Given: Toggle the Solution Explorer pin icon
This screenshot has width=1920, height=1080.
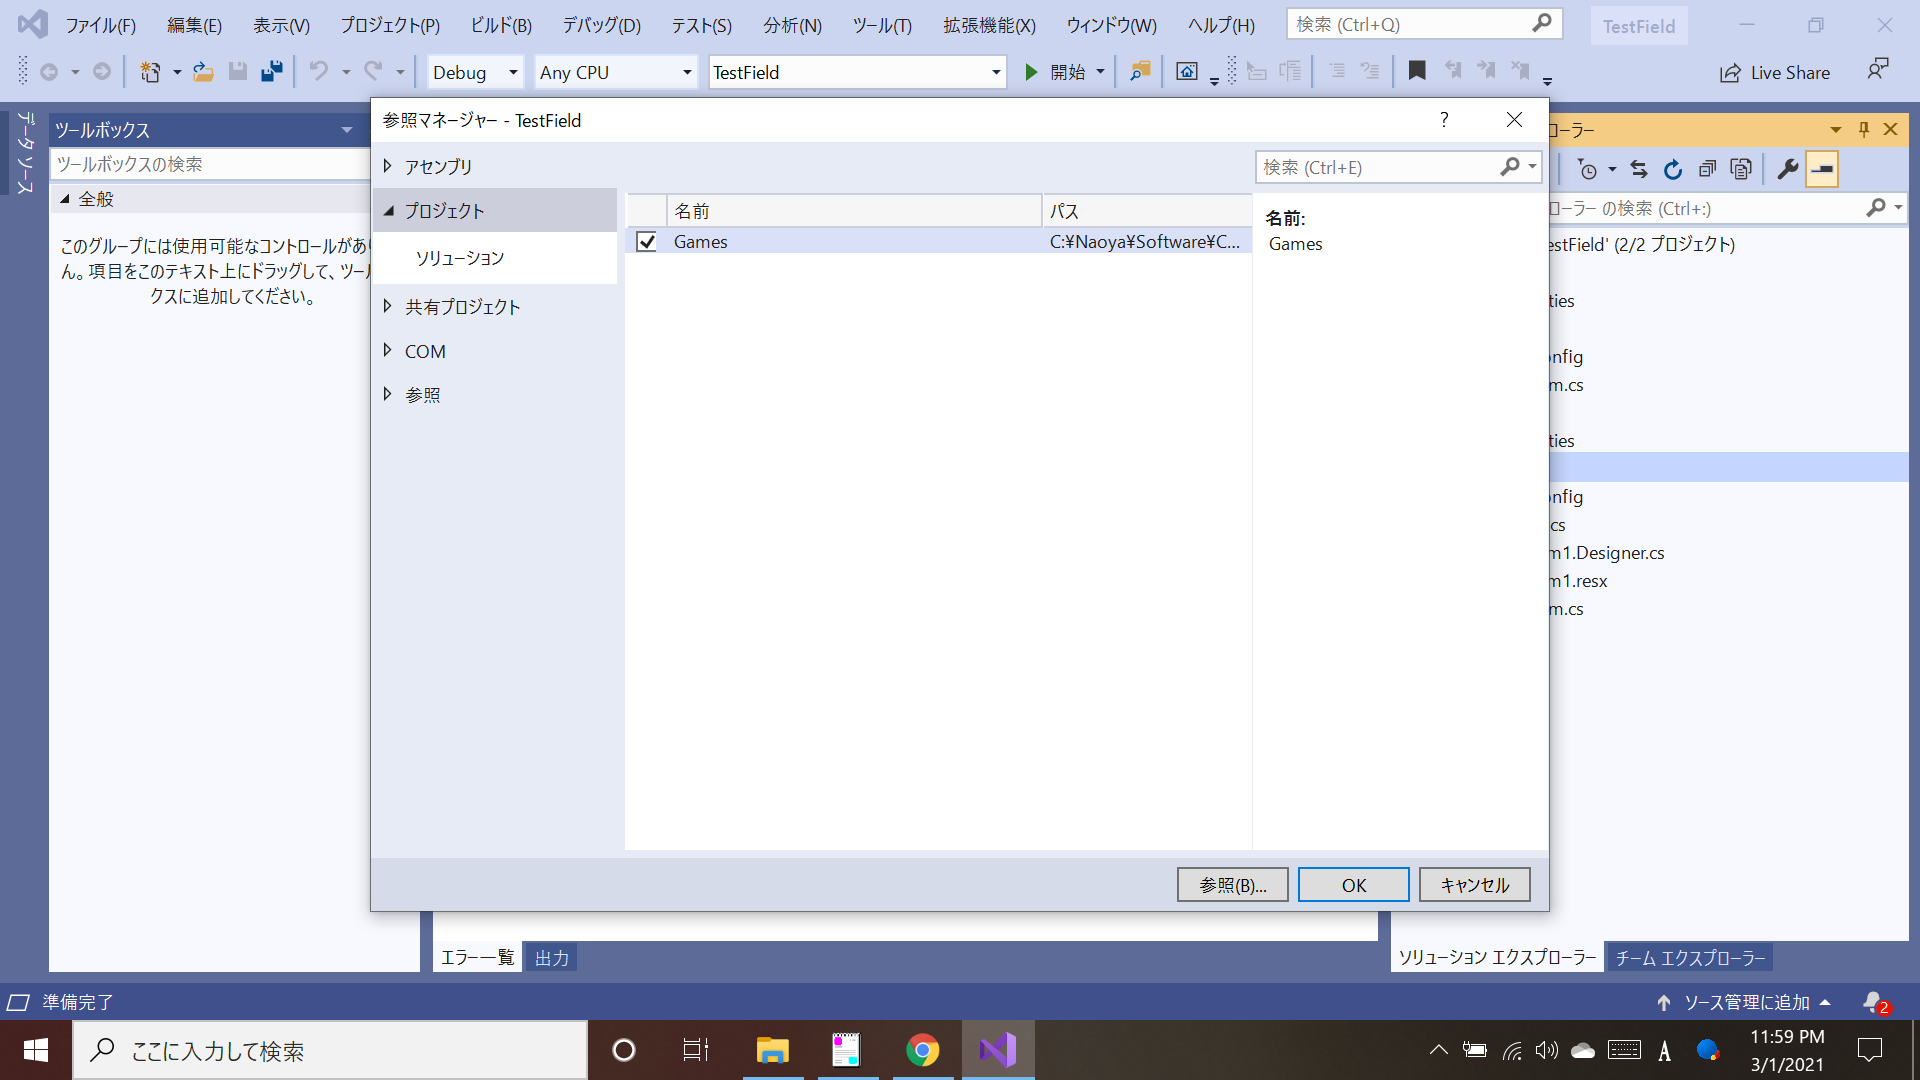Looking at the screenshot, I should (x=1863, y=129).
